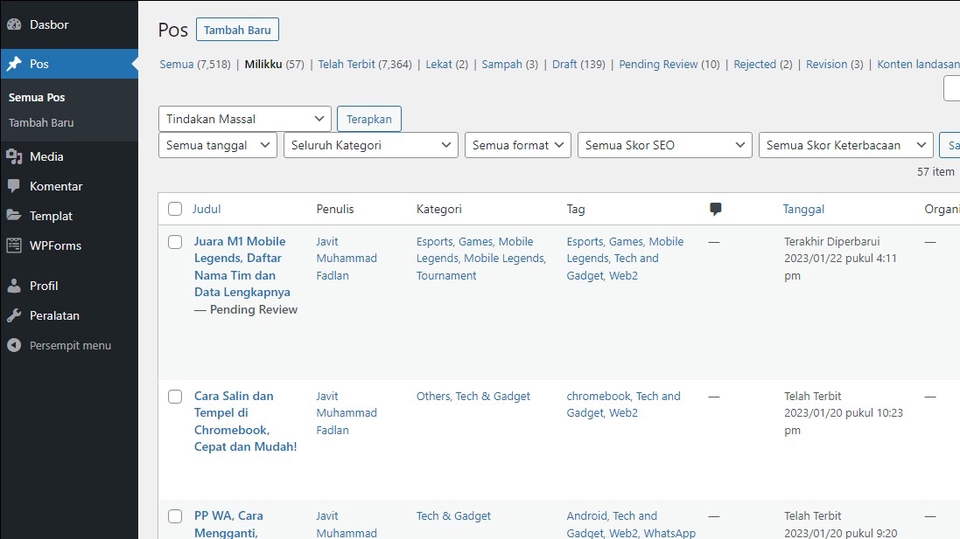Open Peralatan menu item
Screen dimensions: 960x539
point(54,315)
